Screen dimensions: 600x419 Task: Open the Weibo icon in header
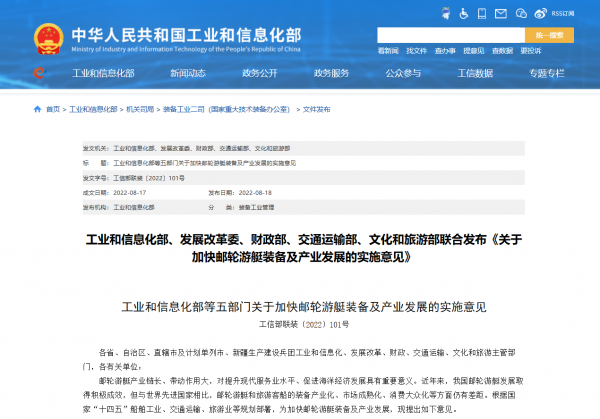540,14
